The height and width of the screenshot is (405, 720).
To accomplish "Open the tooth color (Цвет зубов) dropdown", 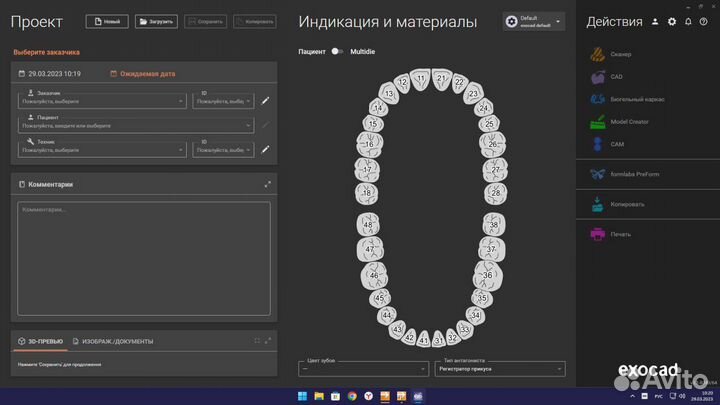I will coord(363,369).
